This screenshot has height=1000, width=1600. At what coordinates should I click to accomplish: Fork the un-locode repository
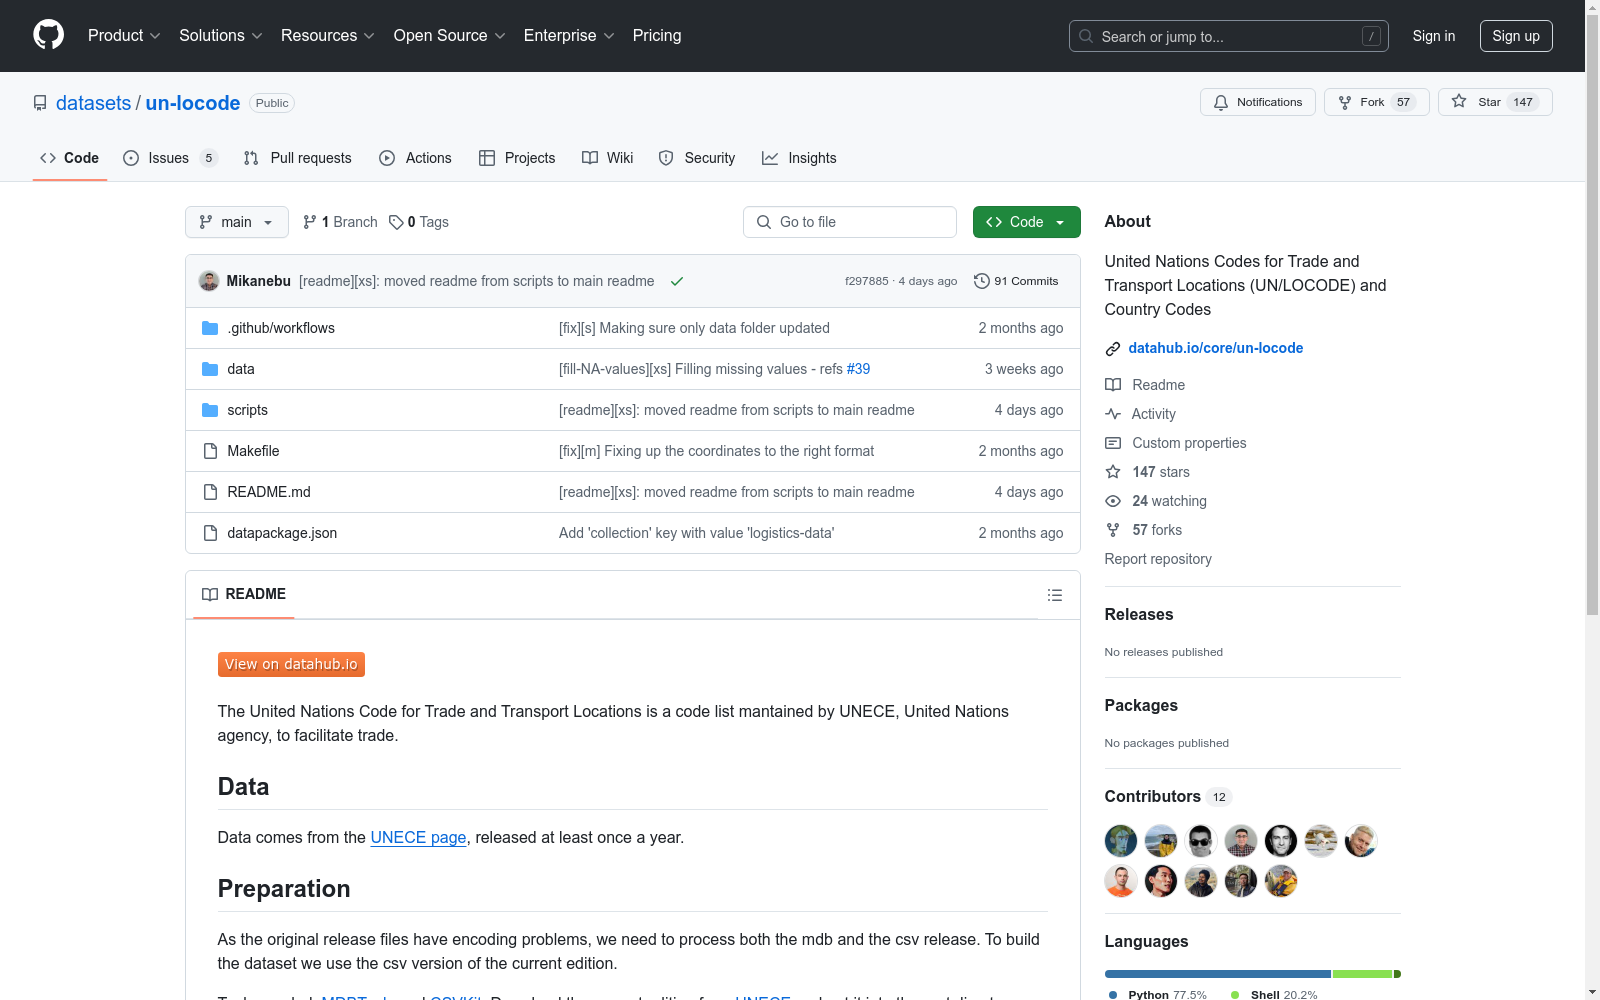(x=1376, y=102)
